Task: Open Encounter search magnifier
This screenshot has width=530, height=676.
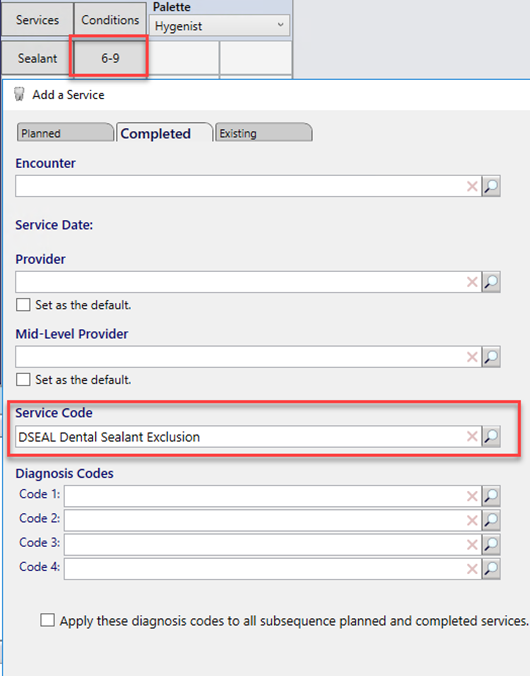Action: (x=491, y=186)
